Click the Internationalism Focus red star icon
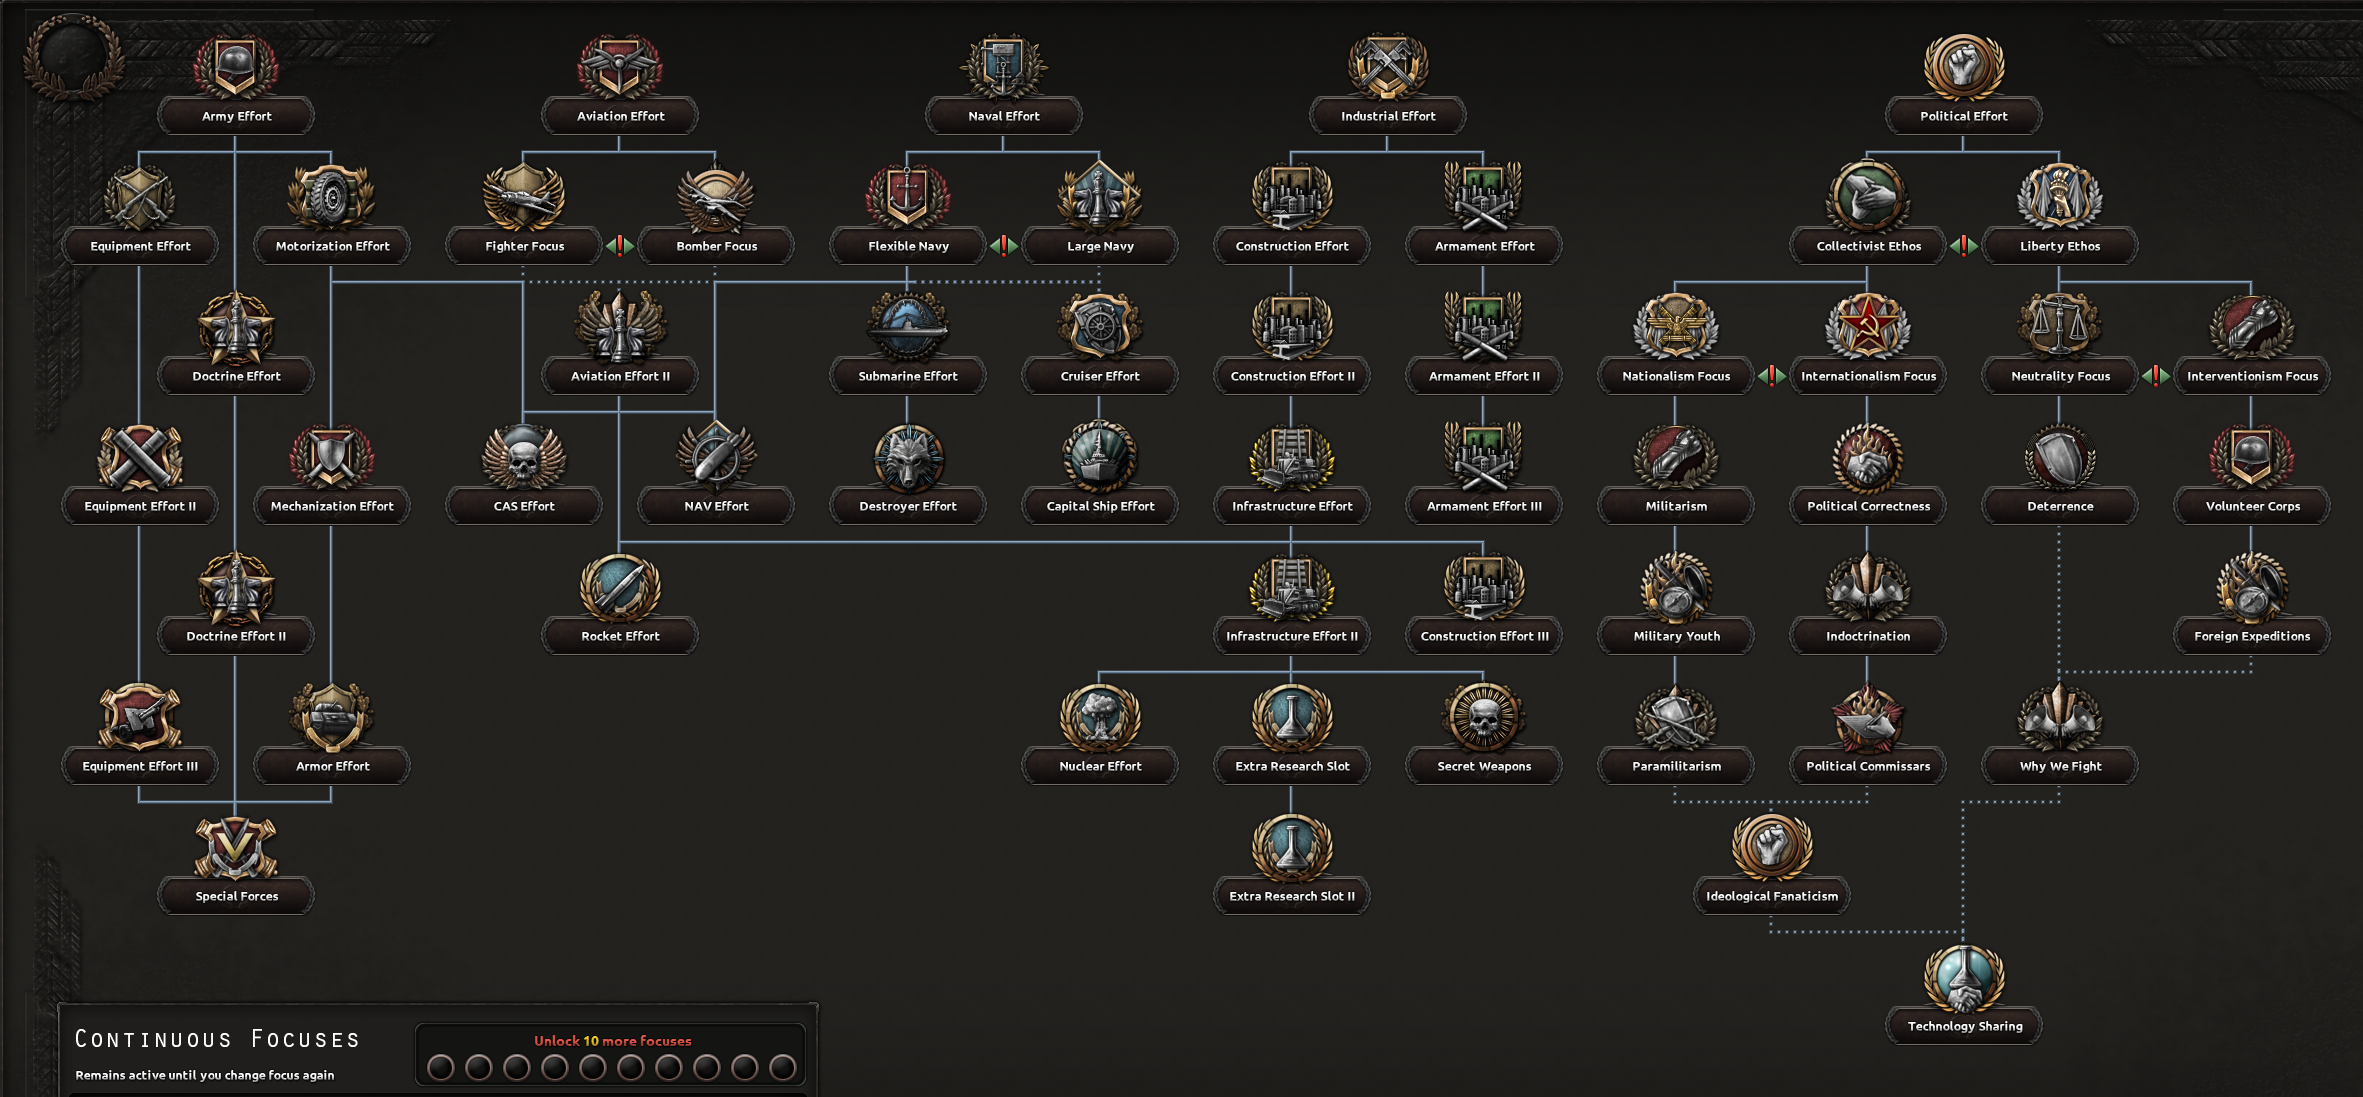This screenshot has width=2363, height=1097. (x=1867, y=327)
